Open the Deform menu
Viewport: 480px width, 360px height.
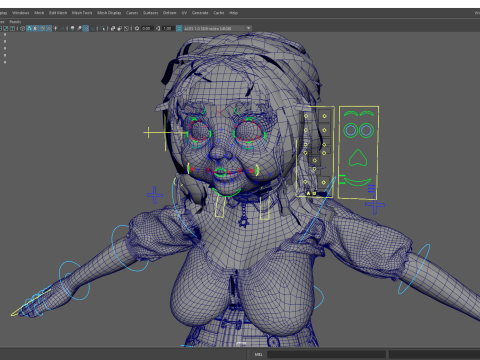coord(169,13)
